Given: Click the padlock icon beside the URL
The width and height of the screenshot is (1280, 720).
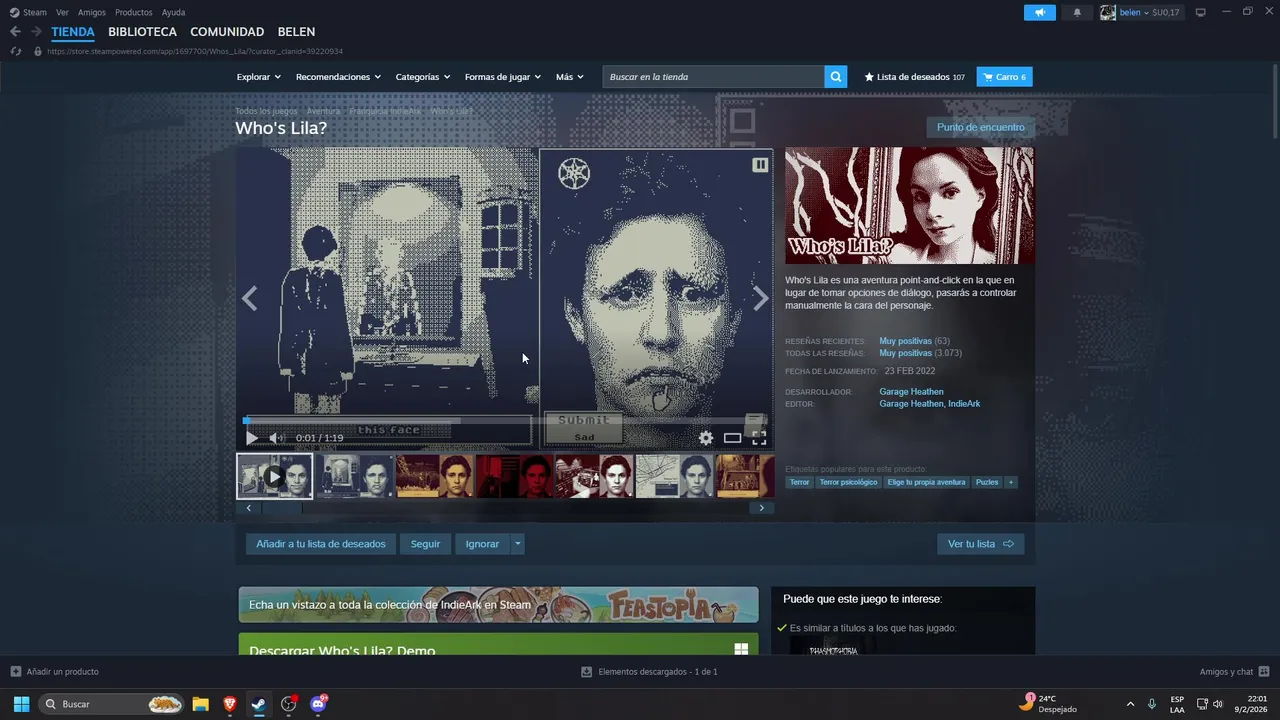Looking at the screenshot, I should pyautogui.click(x=38, y=51).
